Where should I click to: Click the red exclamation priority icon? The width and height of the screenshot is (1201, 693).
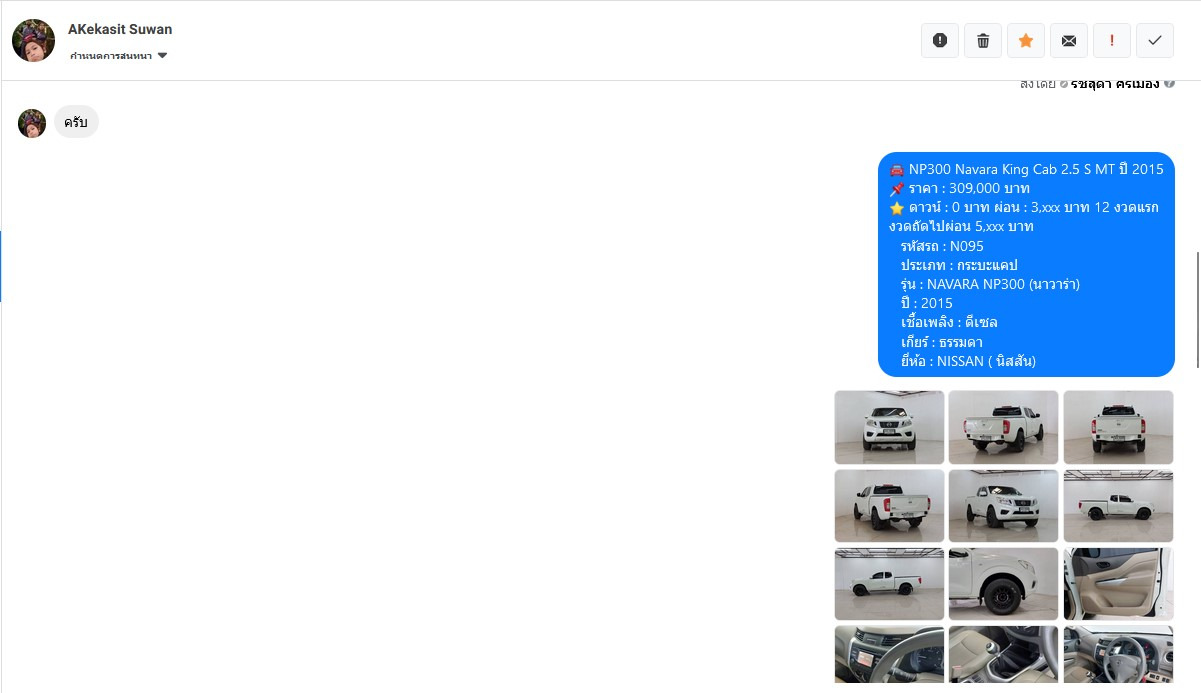click(1112, 40)
